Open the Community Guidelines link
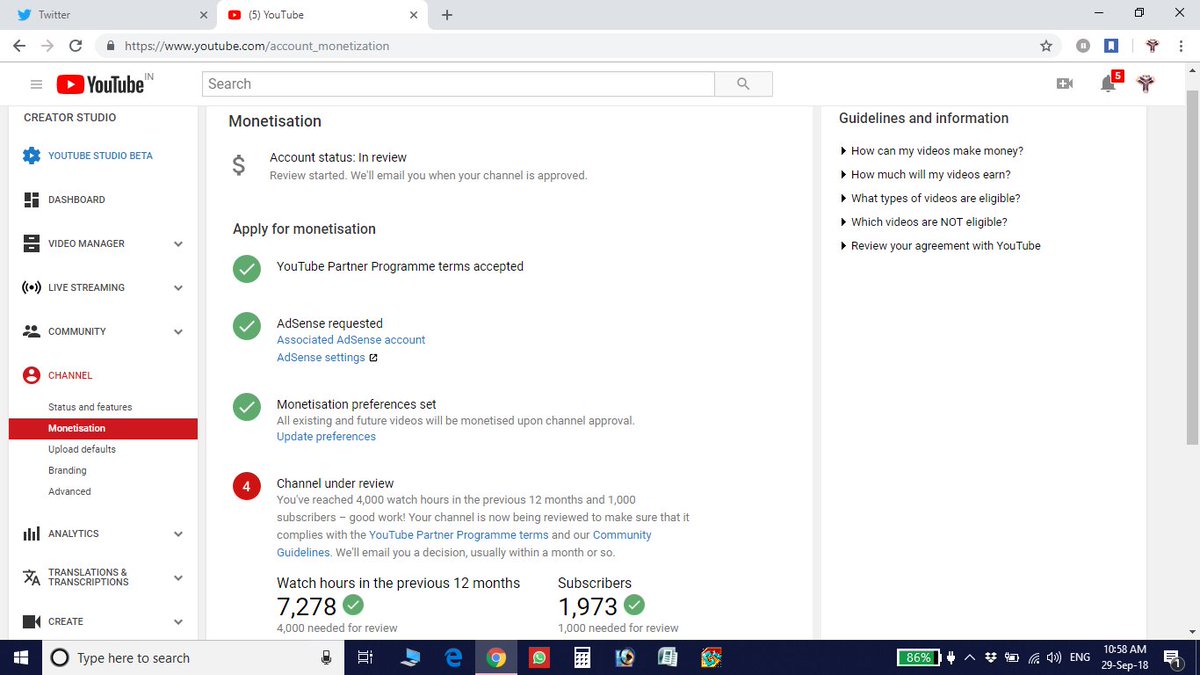 [464, 543]
